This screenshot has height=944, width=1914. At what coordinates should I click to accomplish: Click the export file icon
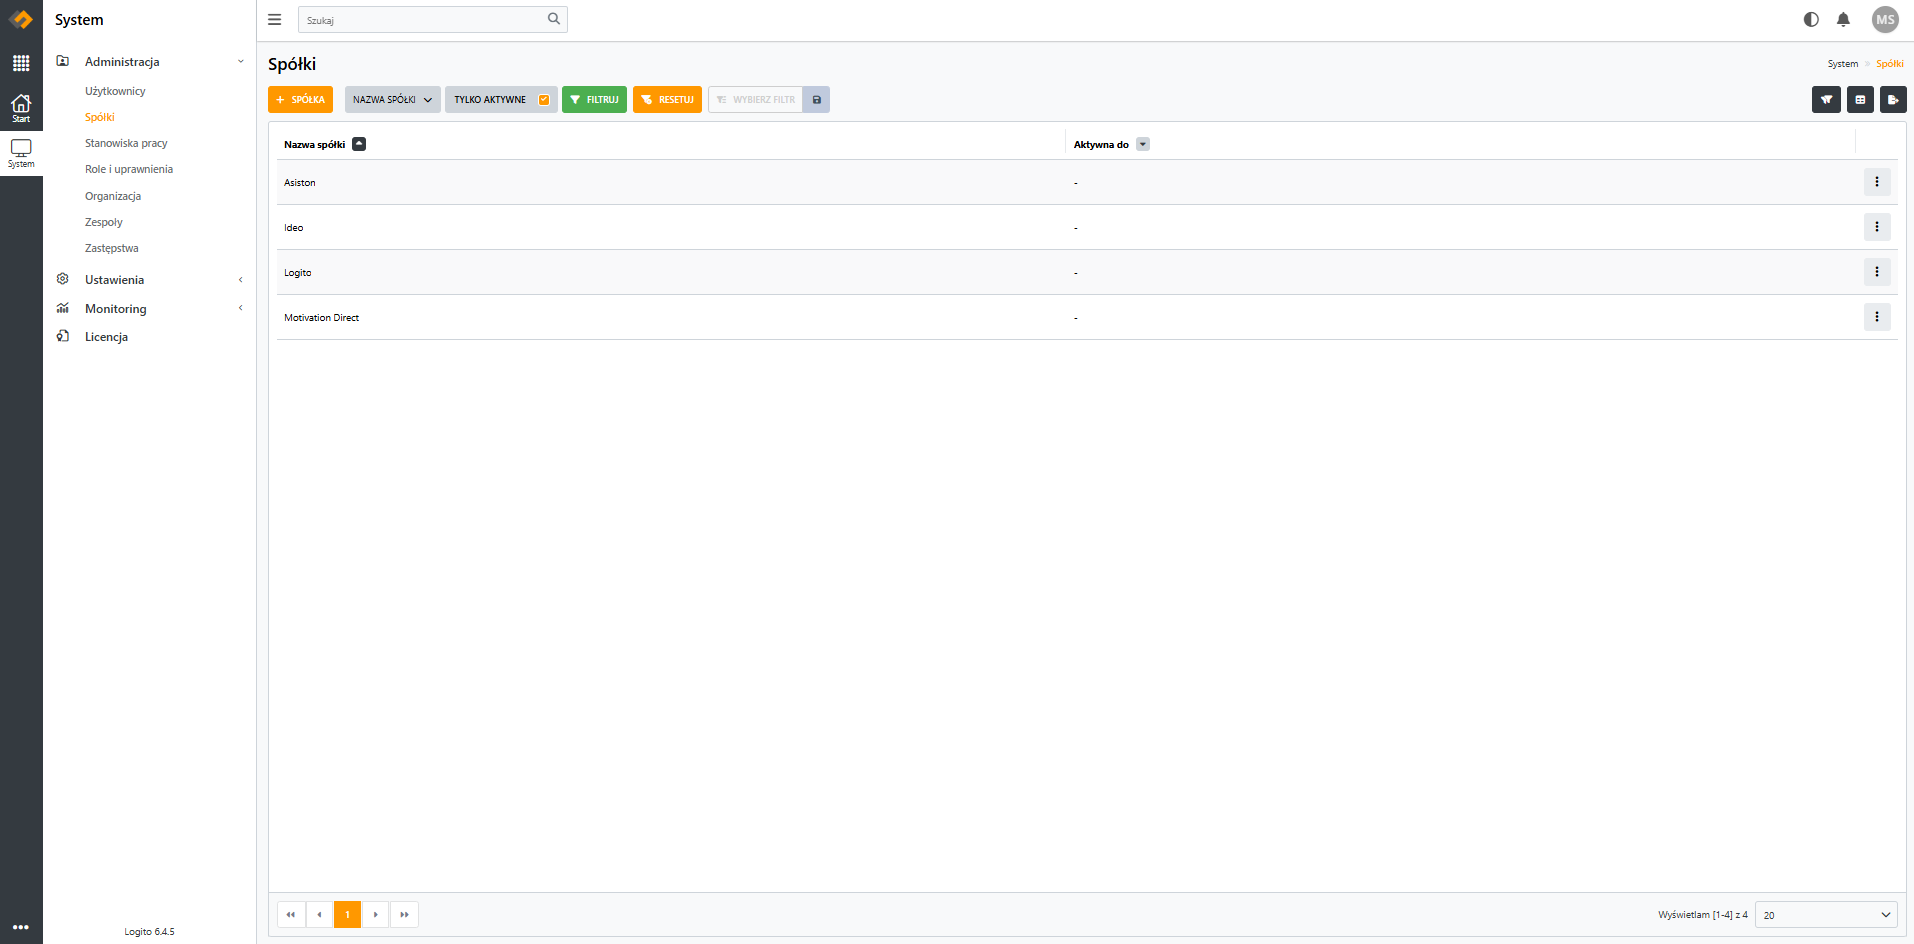point(1893,99)
